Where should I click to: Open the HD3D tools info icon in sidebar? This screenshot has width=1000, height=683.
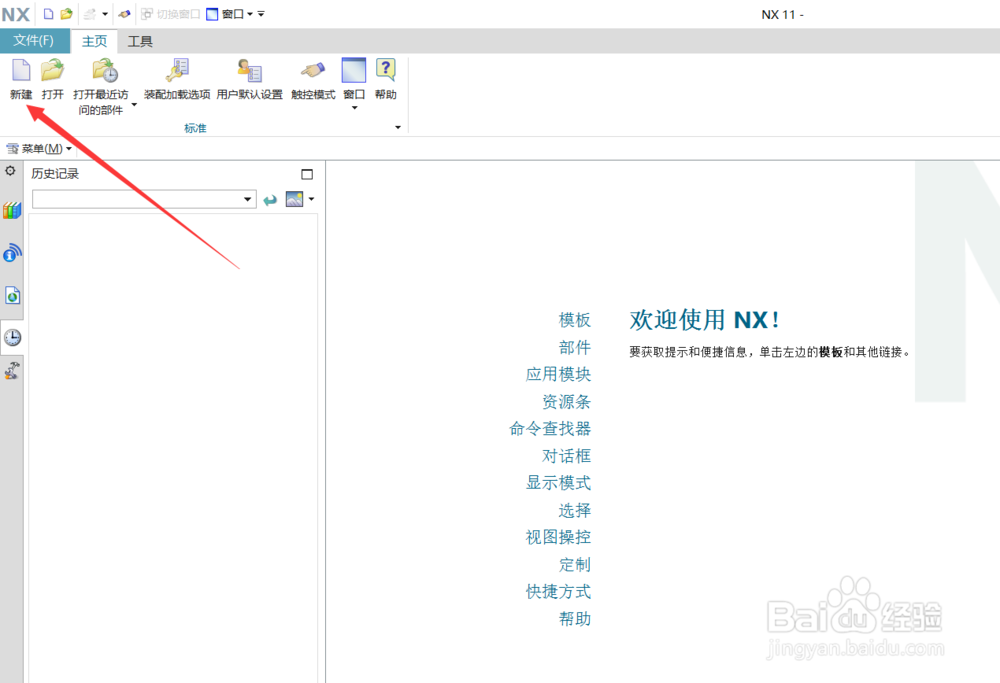(11, 253)
